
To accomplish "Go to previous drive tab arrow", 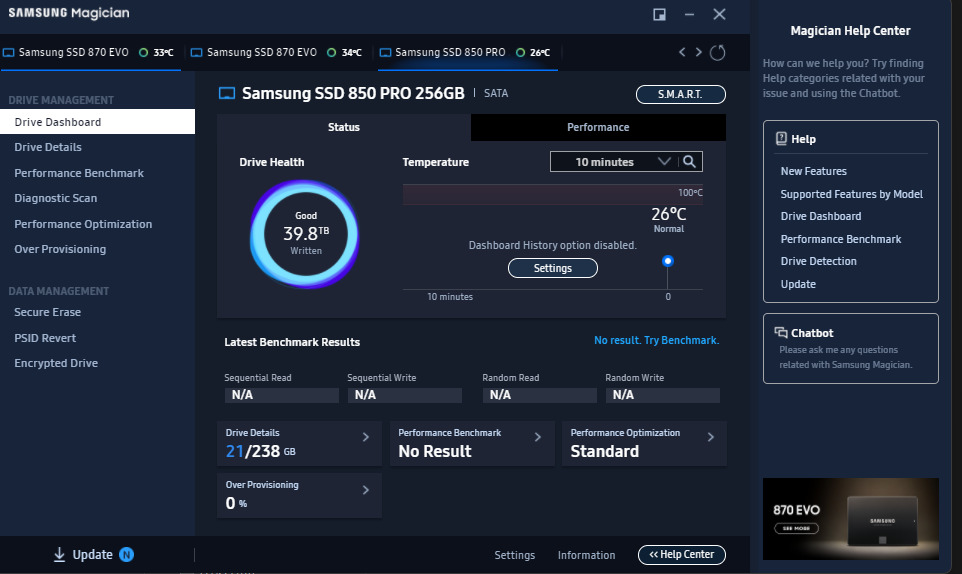I will [682, 52].
